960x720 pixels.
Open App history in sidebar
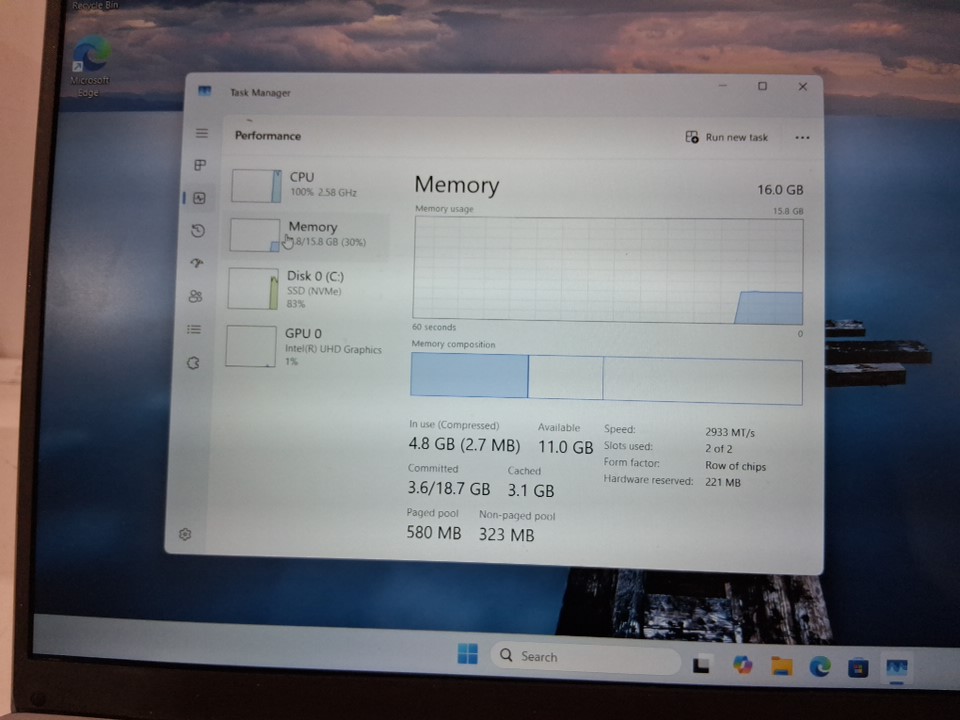pyautogui.click(x=198, y=231)
